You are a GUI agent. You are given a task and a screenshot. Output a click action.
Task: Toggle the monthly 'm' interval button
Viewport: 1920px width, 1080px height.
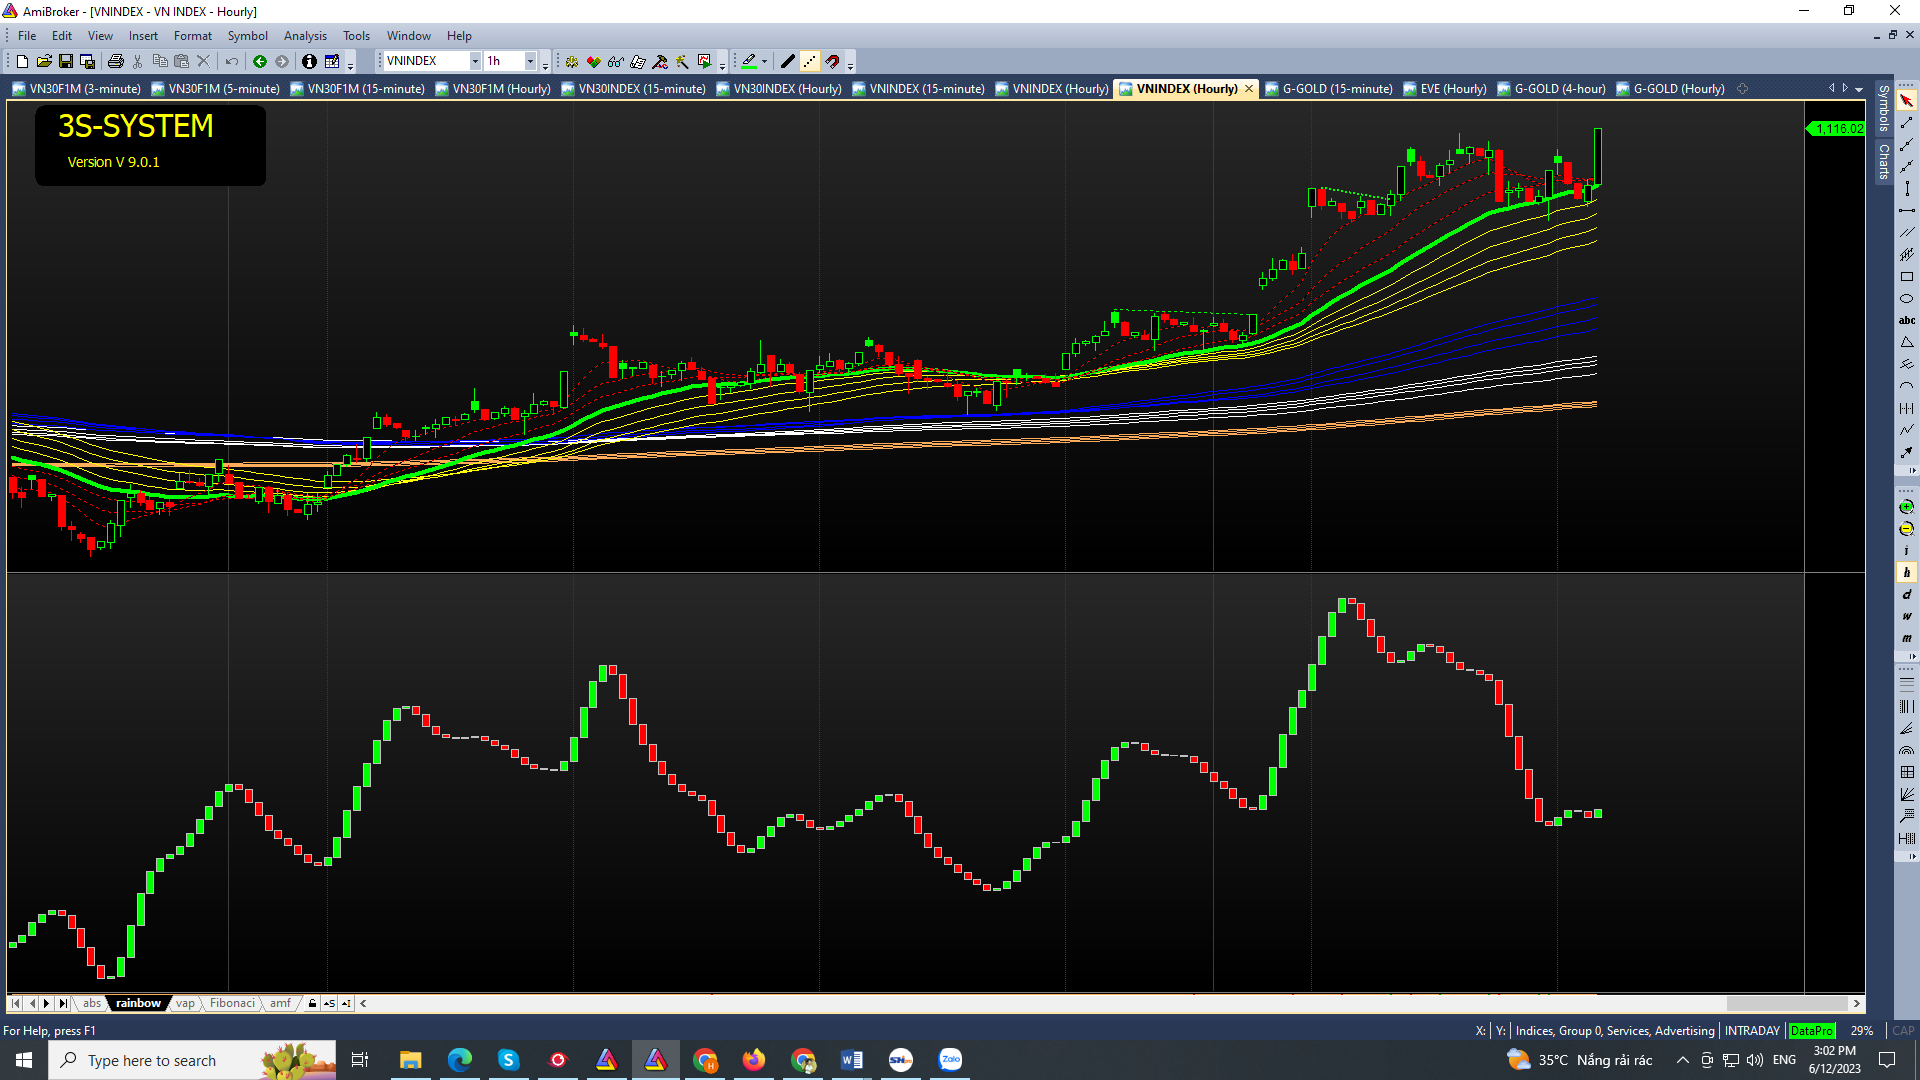click(1906, 638)
